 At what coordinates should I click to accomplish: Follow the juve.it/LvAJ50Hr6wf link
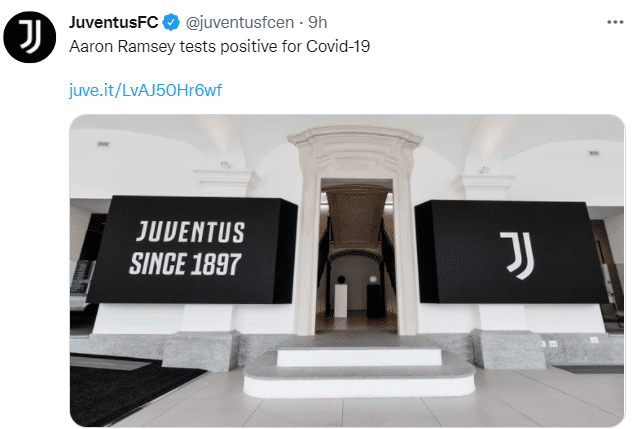(x=145, y=90)
